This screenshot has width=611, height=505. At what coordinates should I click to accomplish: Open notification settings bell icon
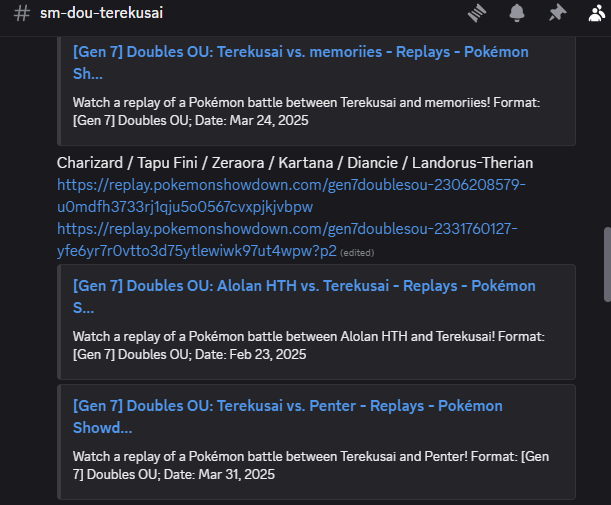(517, 13)
